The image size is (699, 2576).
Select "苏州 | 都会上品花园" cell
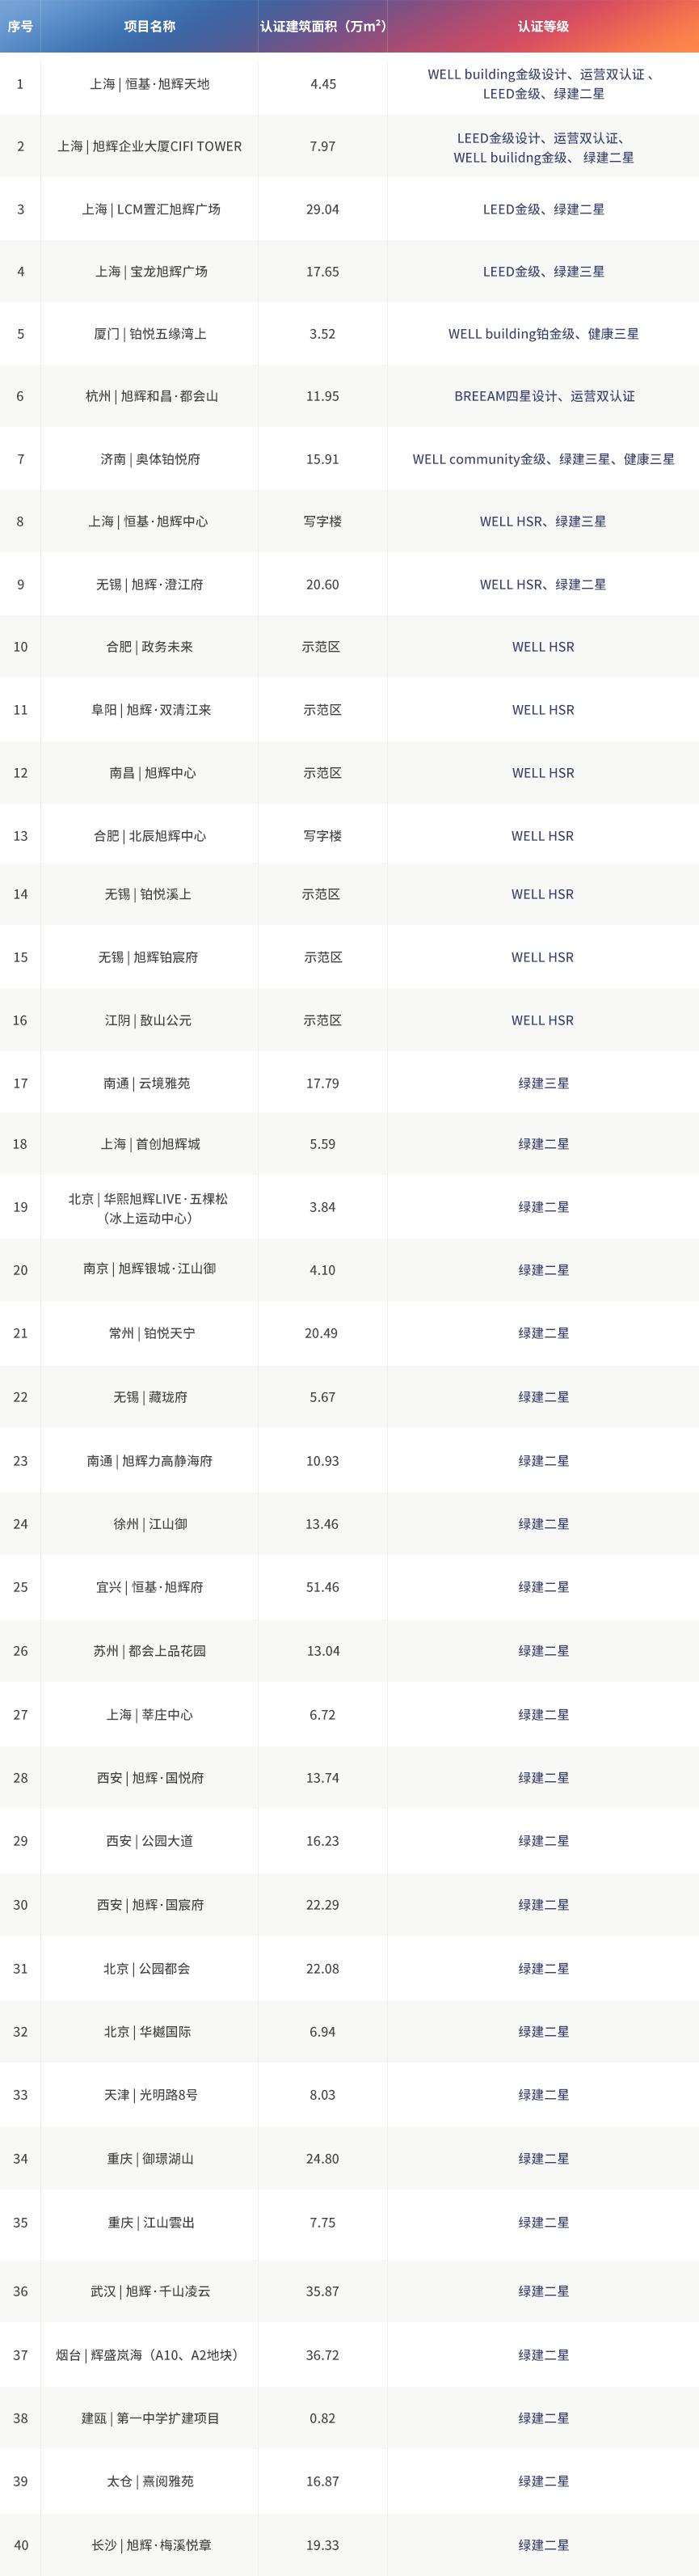click(x=149, y=1651)
